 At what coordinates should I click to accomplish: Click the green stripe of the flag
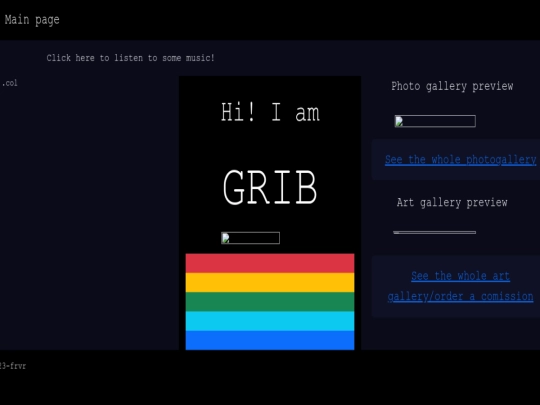coord(270,302)
